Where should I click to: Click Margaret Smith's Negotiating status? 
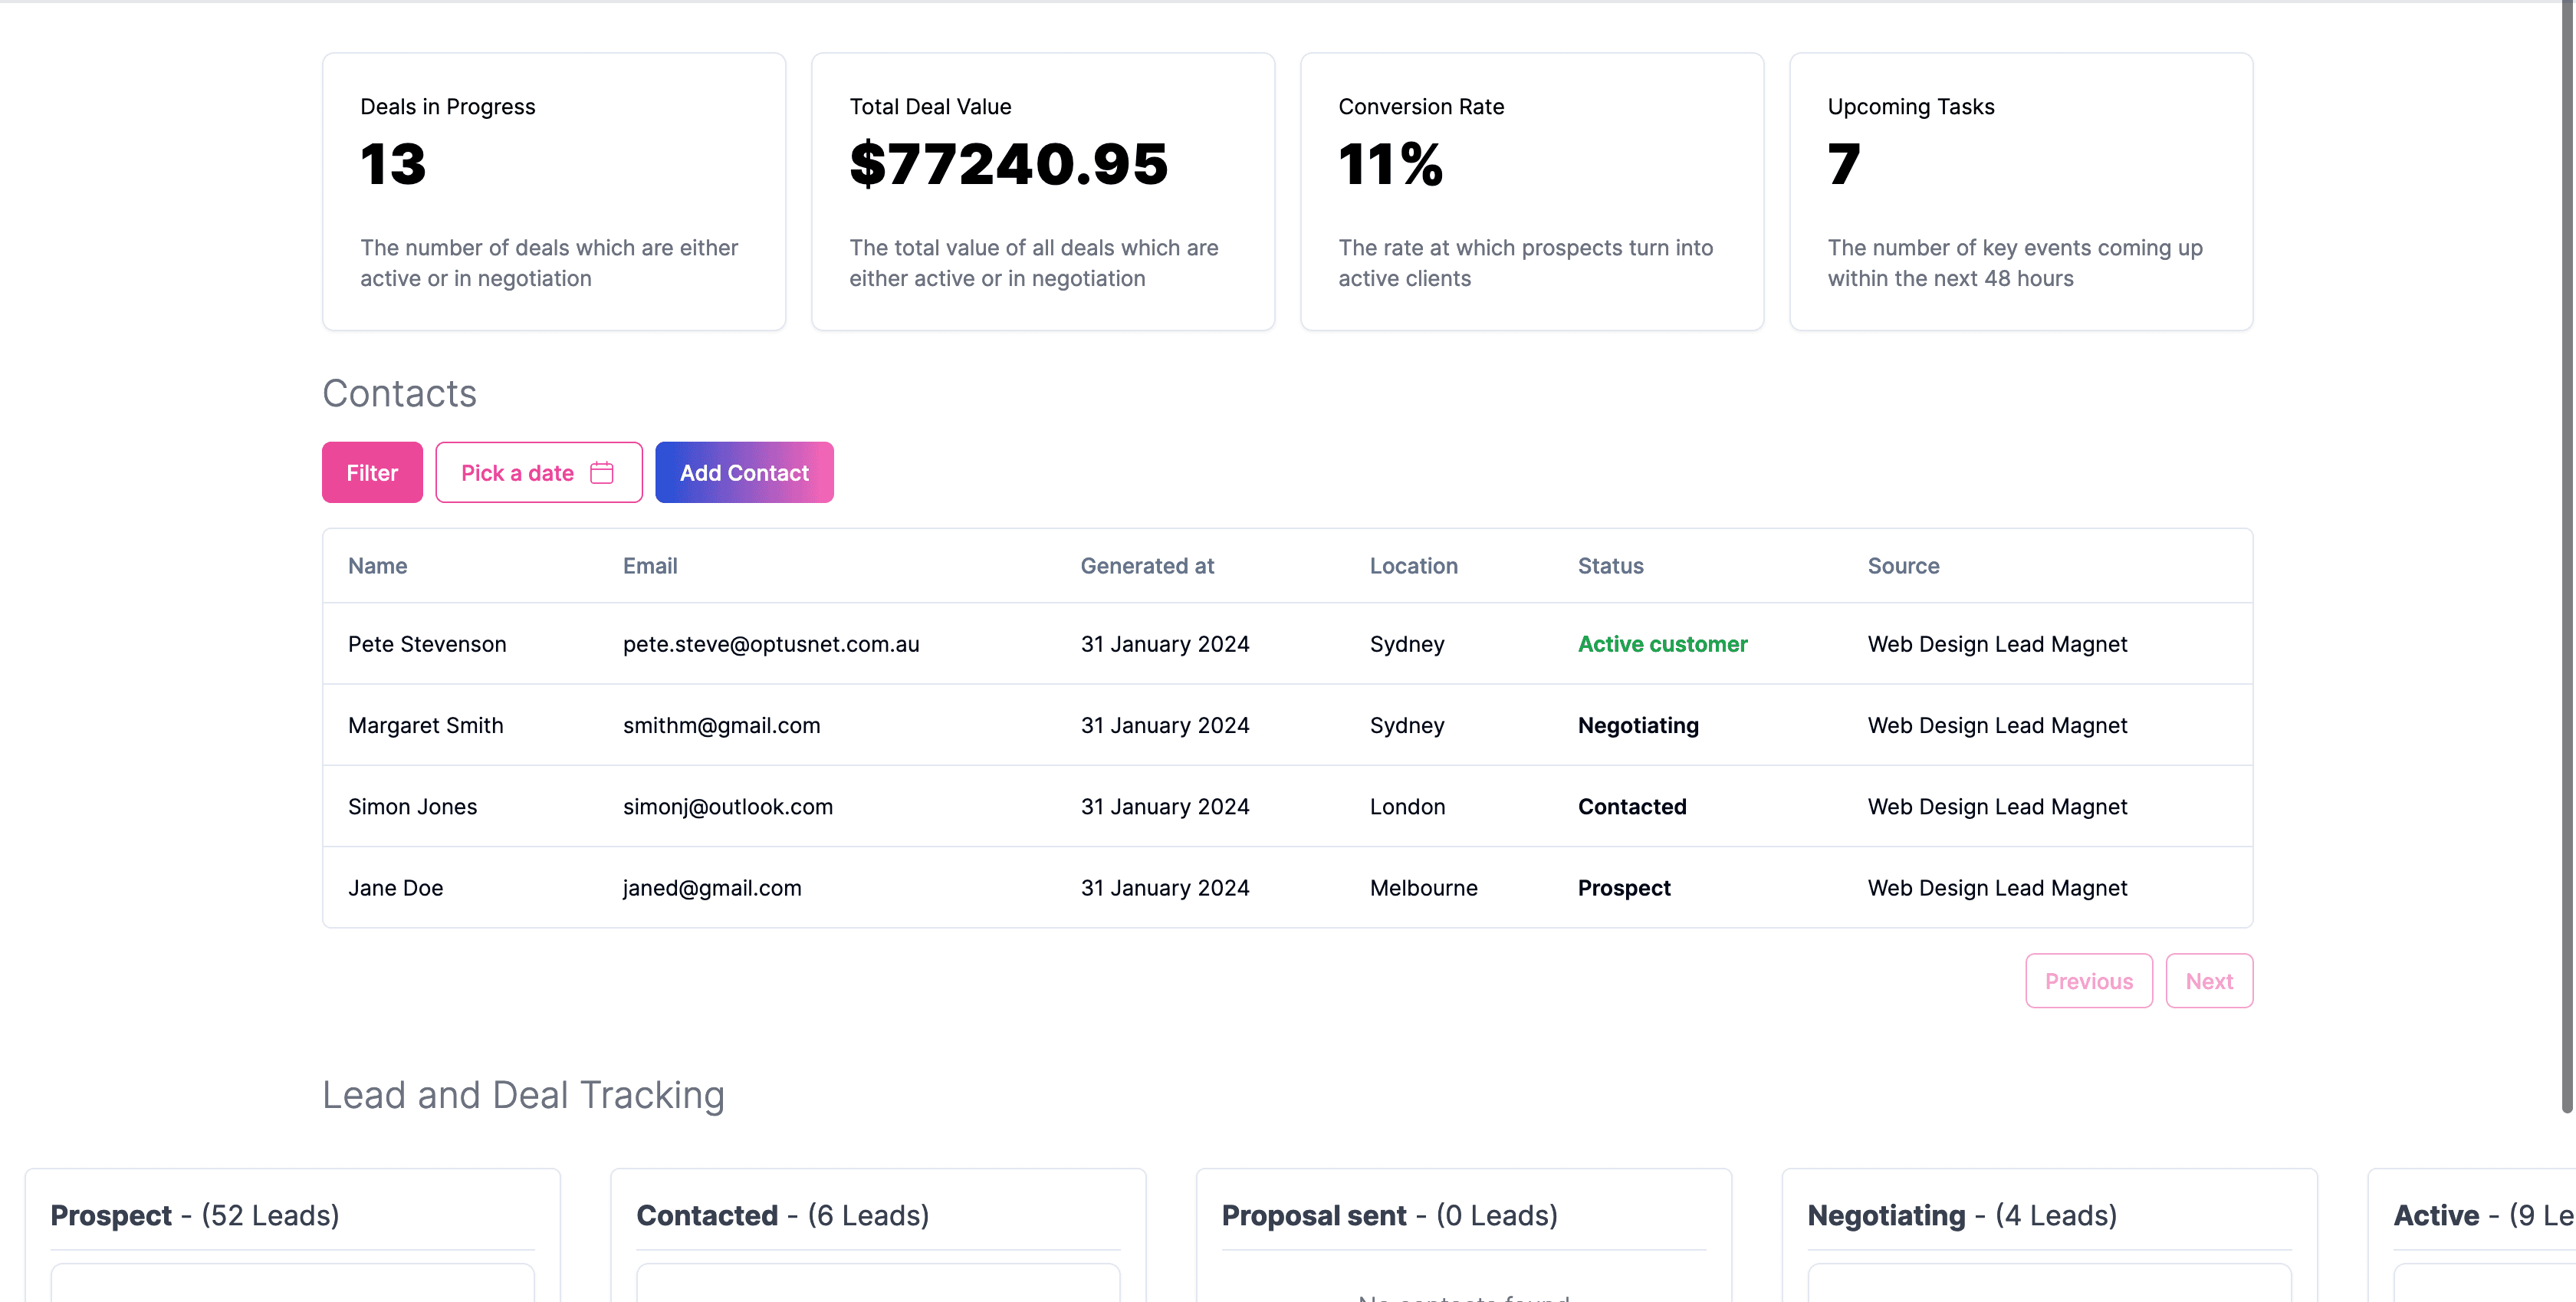[x=1638, y=725]
